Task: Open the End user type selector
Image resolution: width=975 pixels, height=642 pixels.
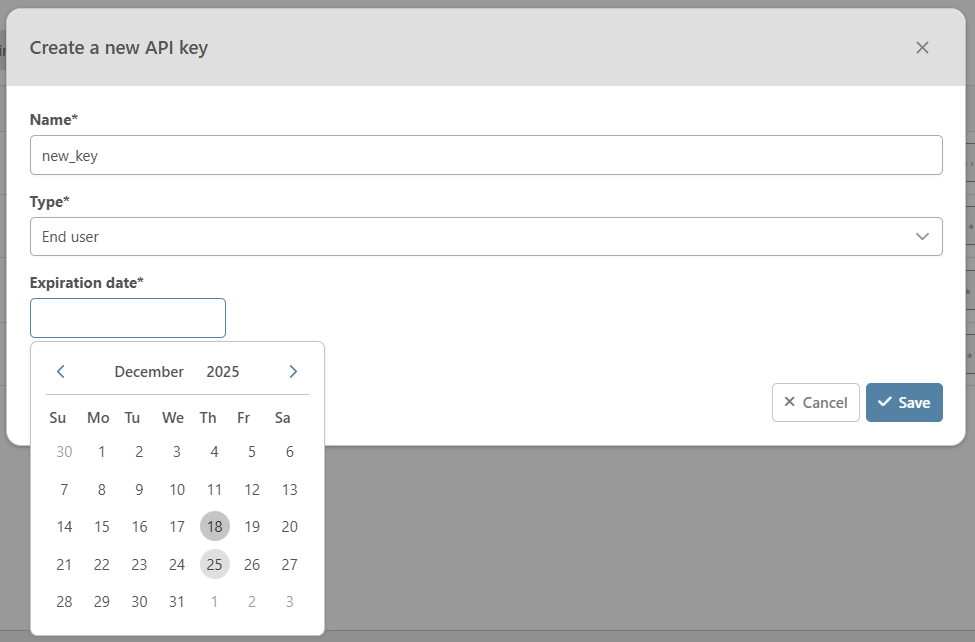Action: [486, 237]
